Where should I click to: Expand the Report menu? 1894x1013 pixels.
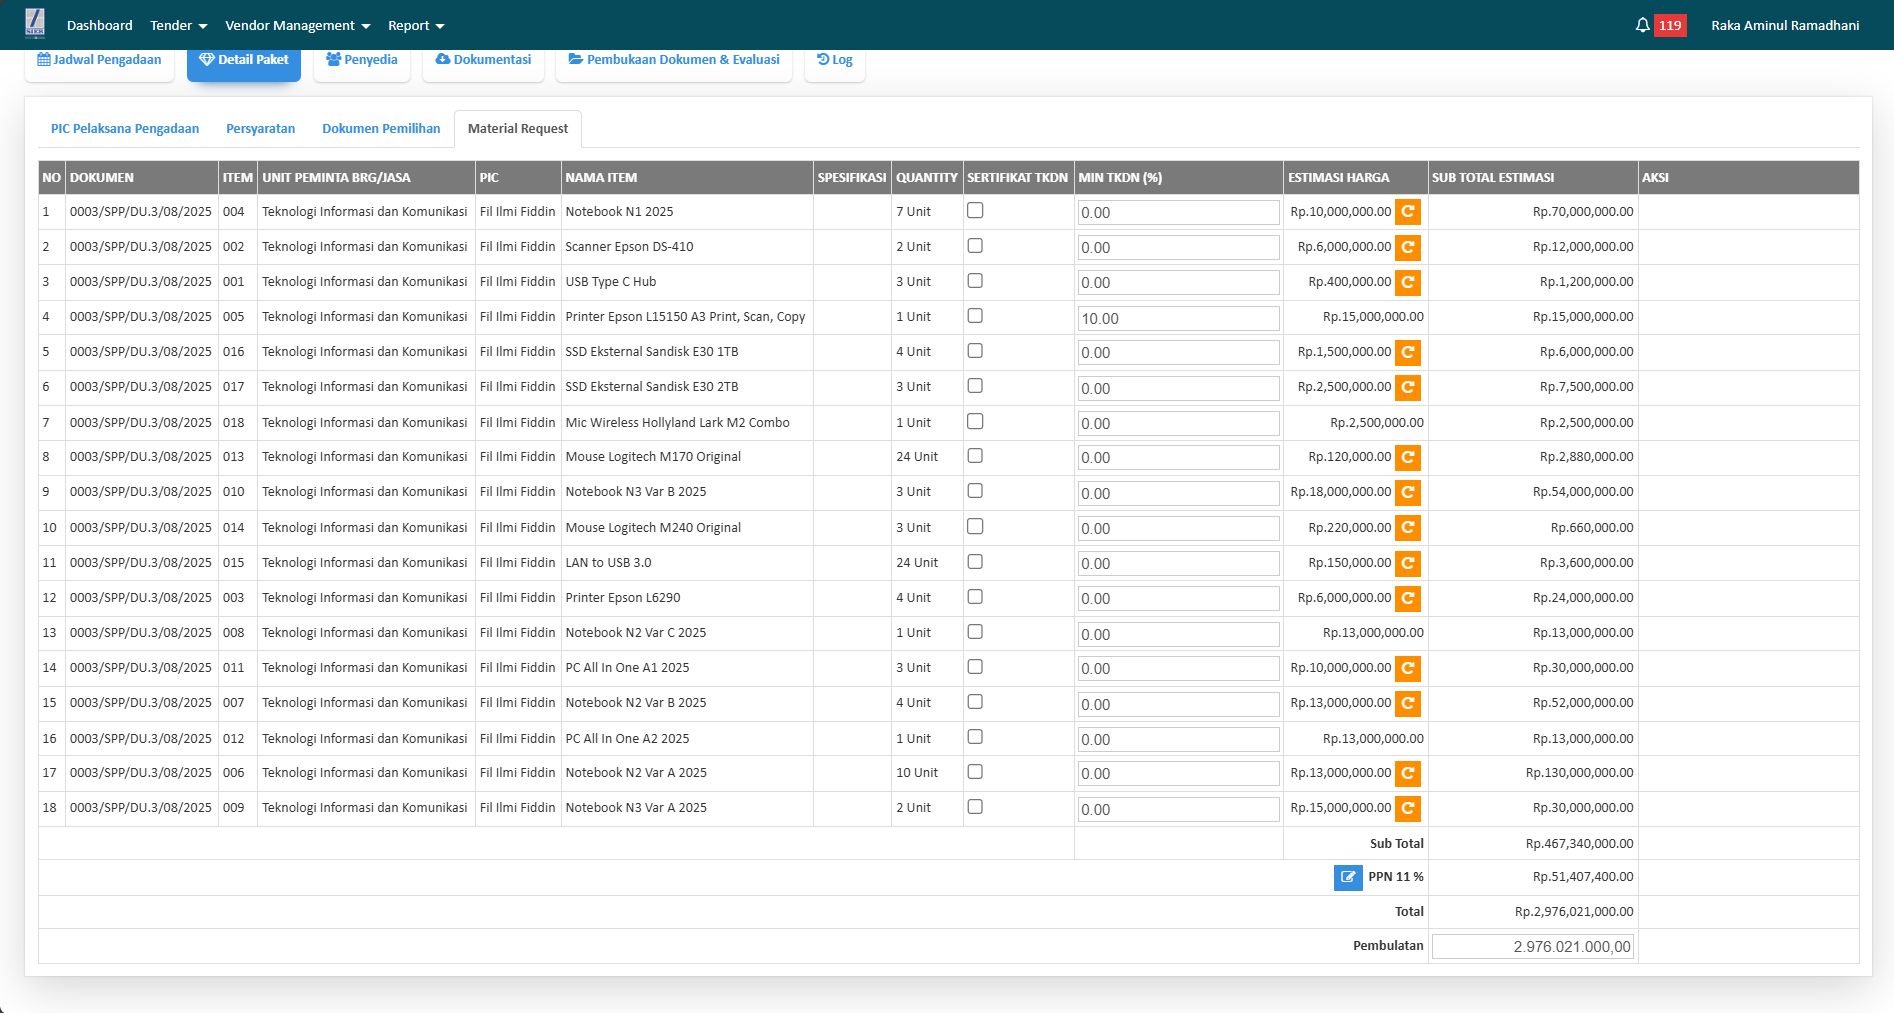[x=416, y=25]
